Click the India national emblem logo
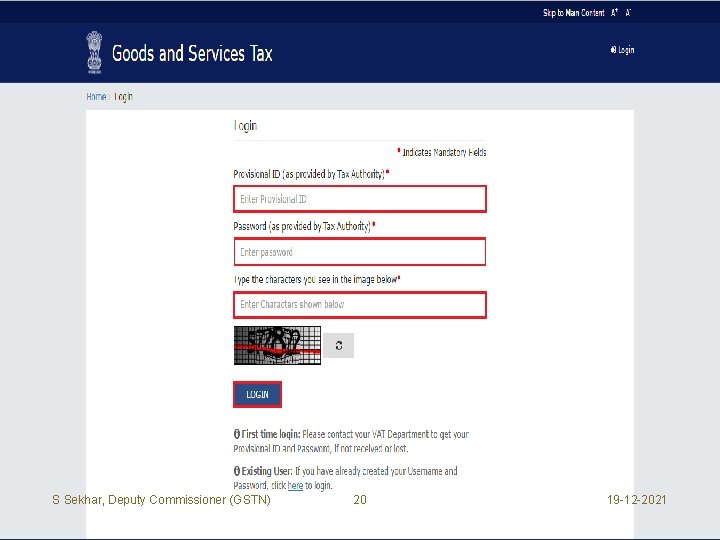The width and height of the screenshot is (720, 540). [94, 52]
